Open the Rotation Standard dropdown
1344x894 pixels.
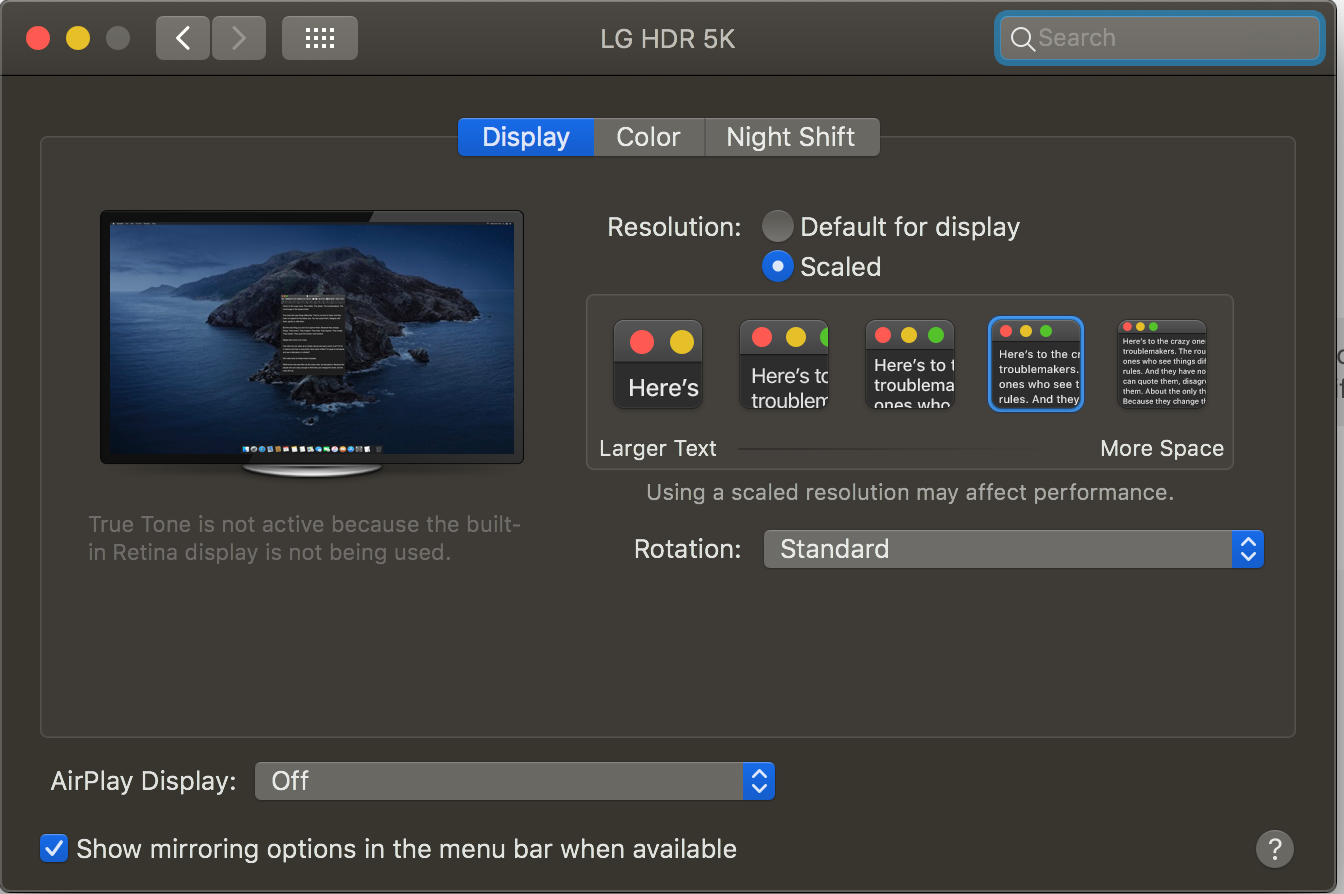[x=1014, y=549]
